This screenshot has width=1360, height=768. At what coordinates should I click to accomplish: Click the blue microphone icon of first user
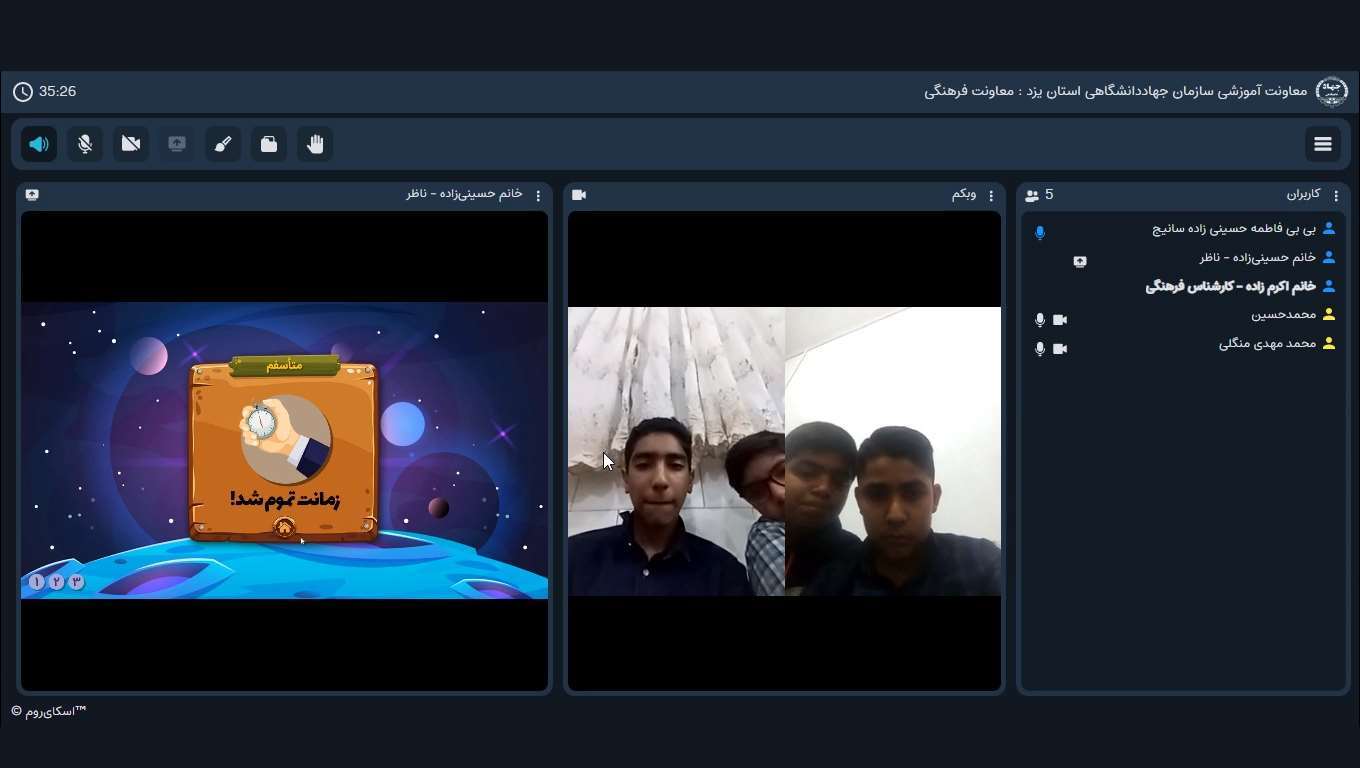1040,233
